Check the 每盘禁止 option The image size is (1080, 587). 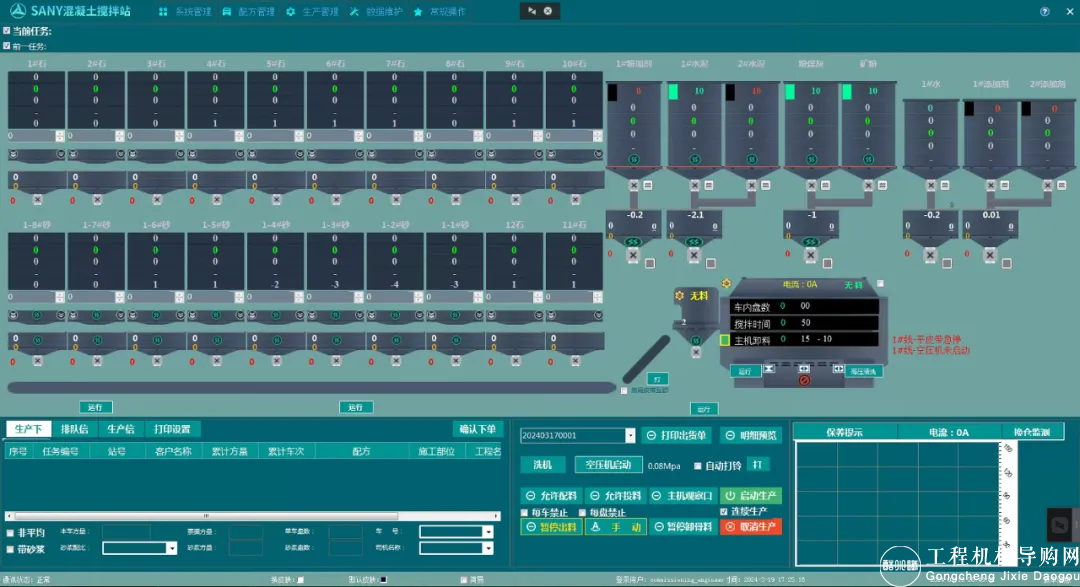pos(583,513)
